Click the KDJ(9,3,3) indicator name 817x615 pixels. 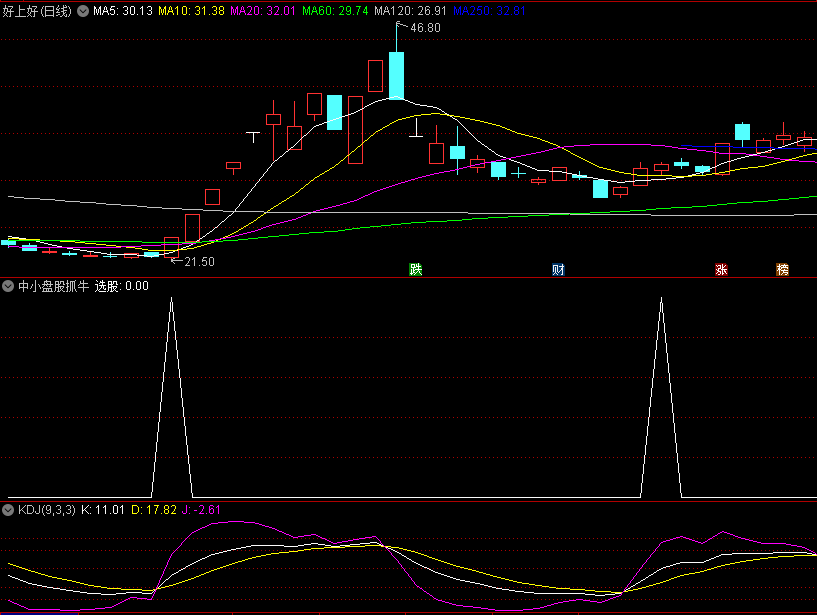[x=47, y=510]
